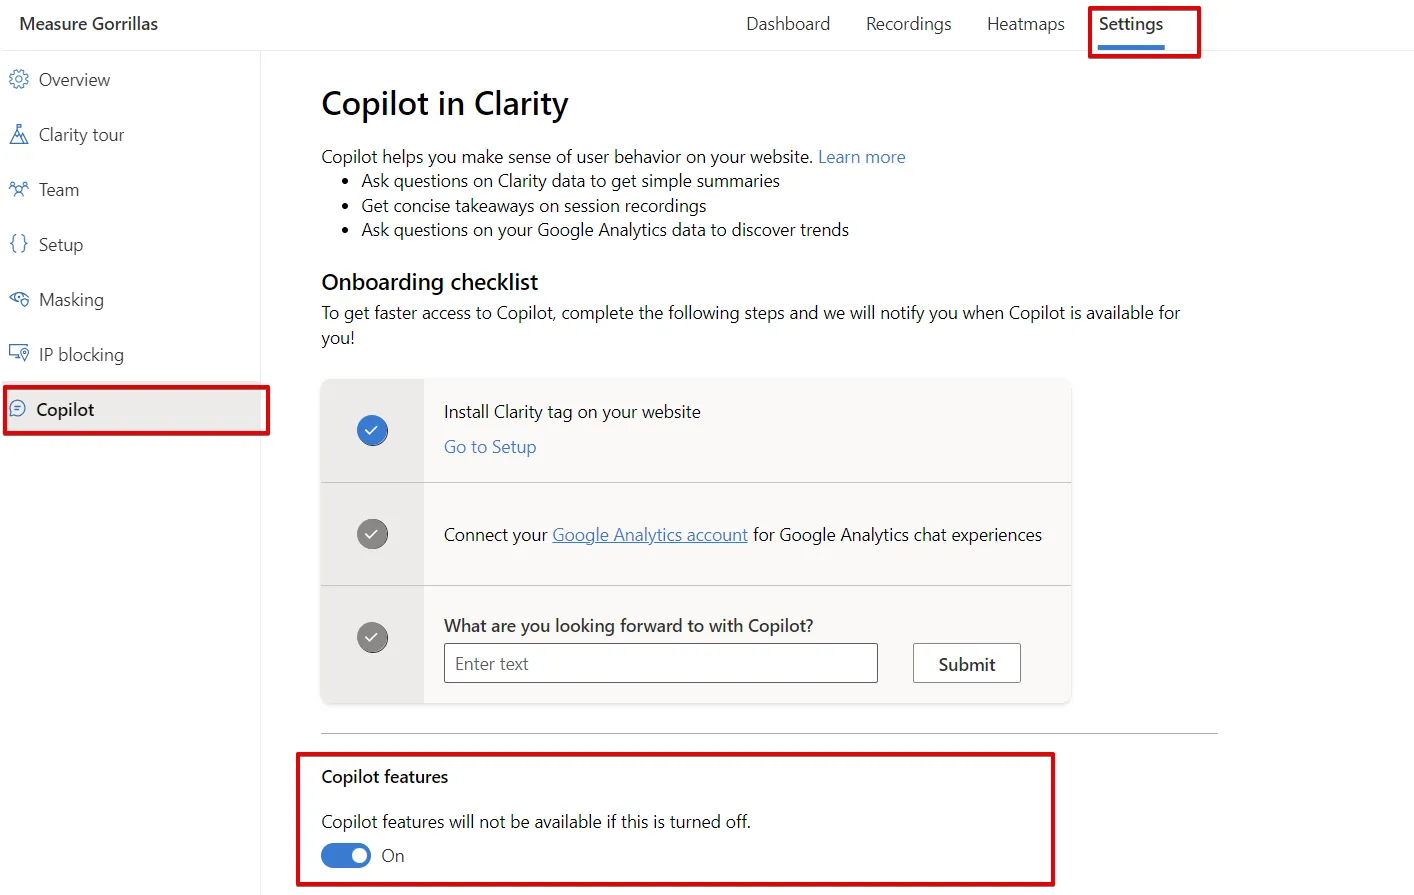
Task: Click the Overview gear icon in sidebar
Action: coord(19,79)
